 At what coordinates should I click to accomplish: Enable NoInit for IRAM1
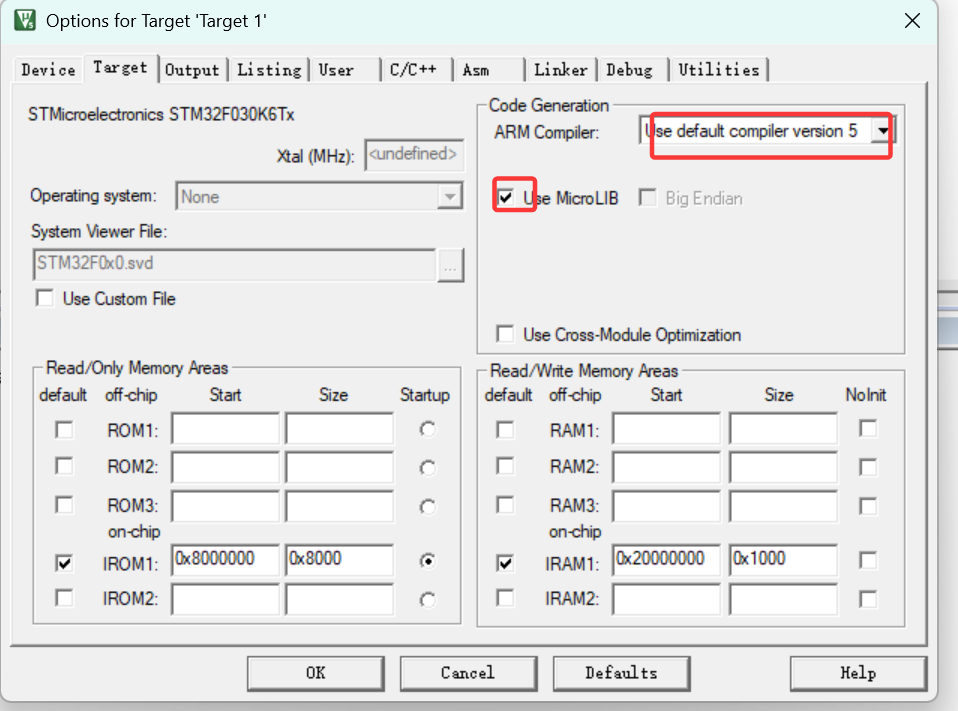[x=868, y=560]
